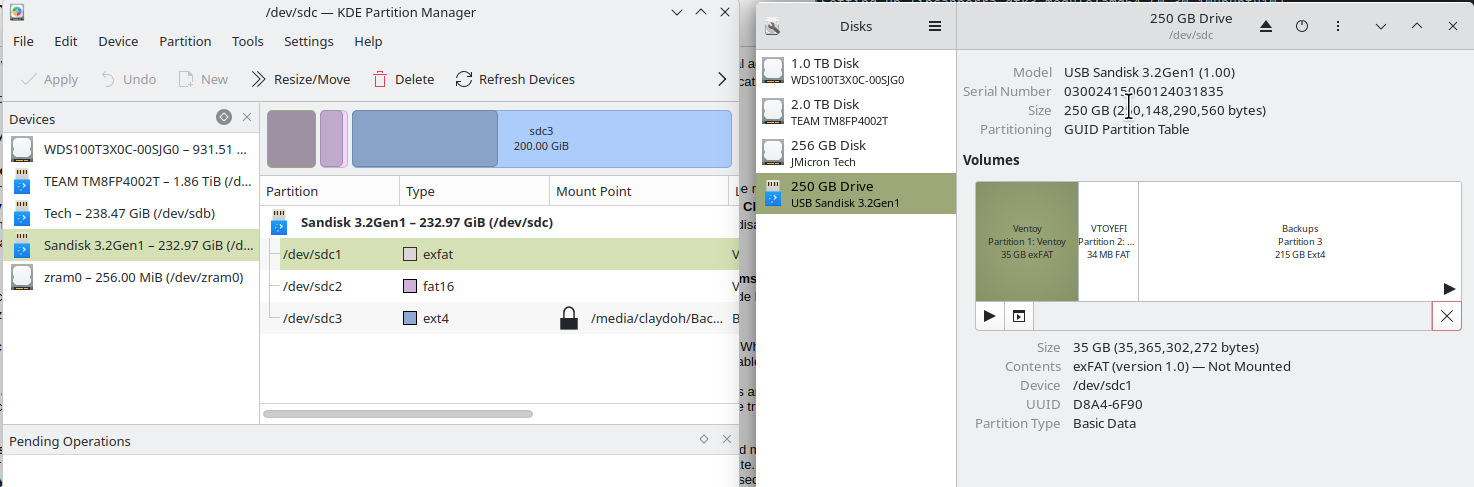Float the Devices panel using its diamond icon

224,118
